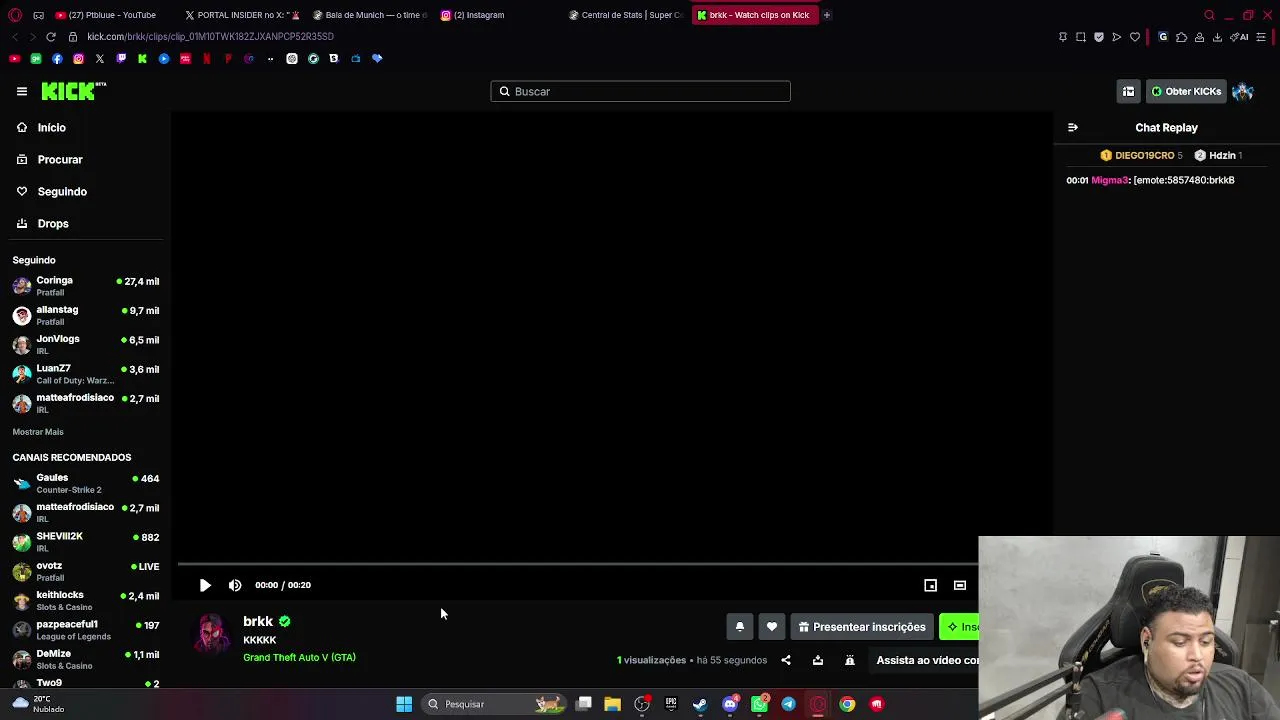Click the browser address bar URL

[x=210, y=37]
